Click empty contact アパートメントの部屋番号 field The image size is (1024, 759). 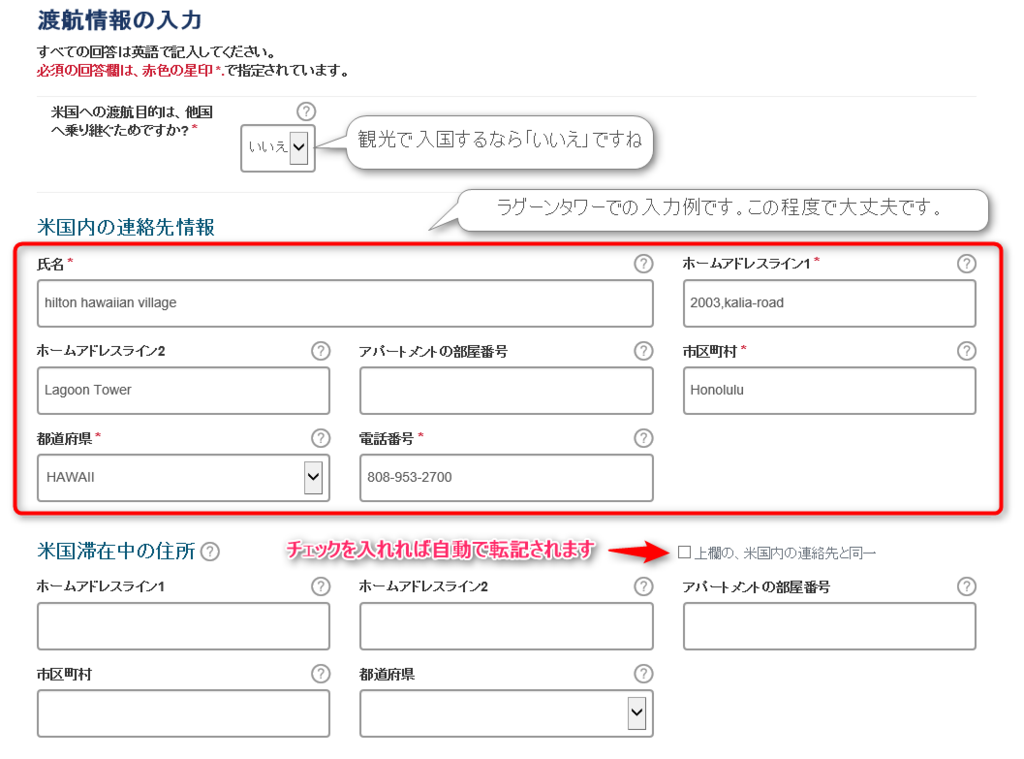(506, 390)
